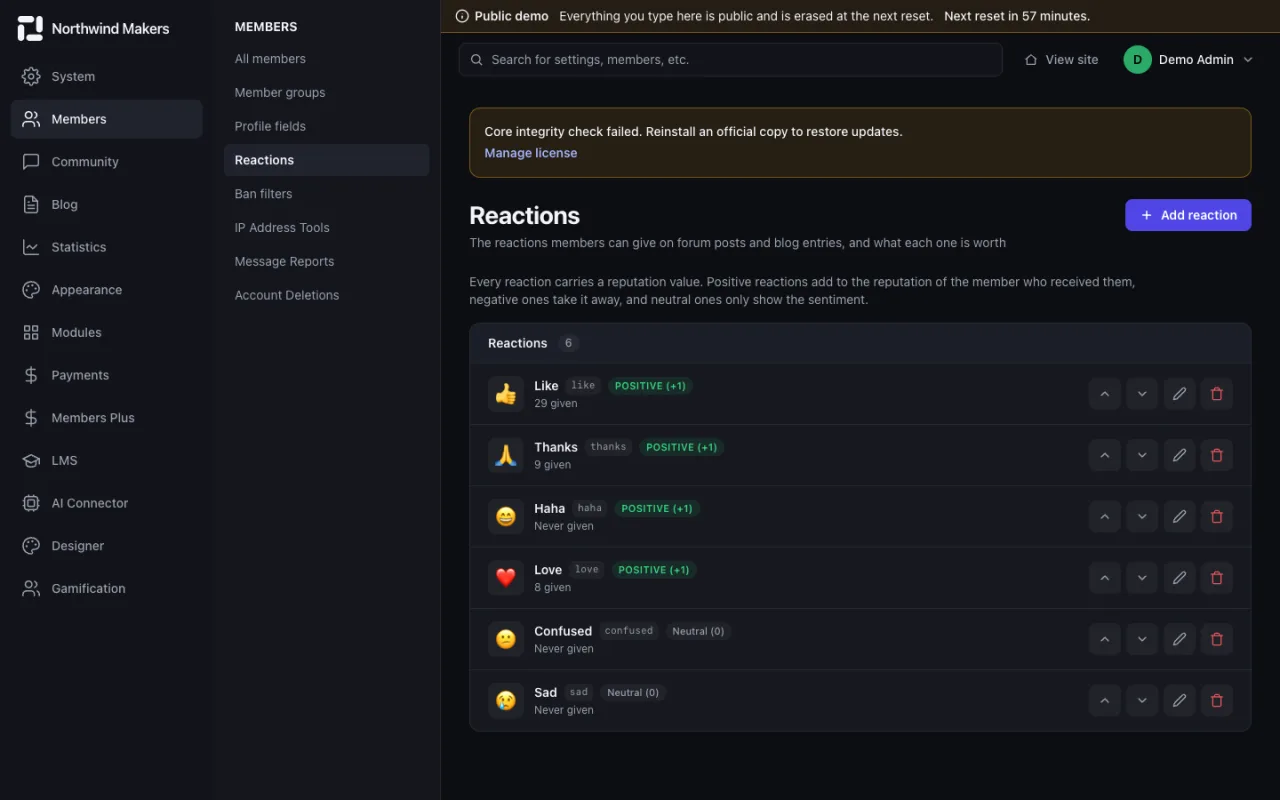
Task: Click the Add reaction button
Action: [1188, 215]
